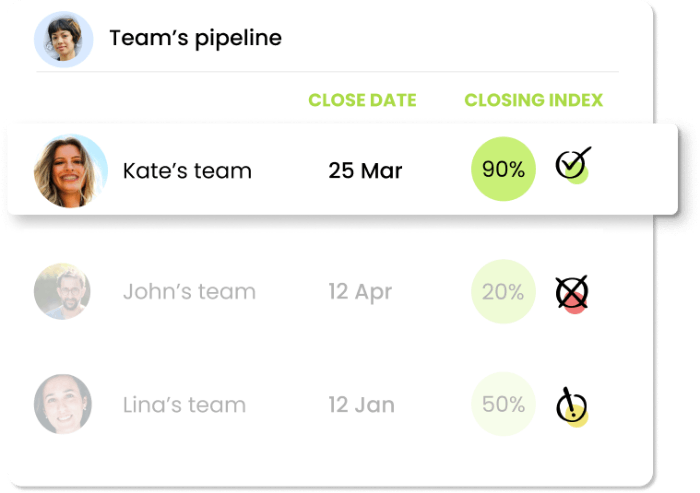Click the Team's pipeline title
Screen dimensions: 700x493
[196, 38]
